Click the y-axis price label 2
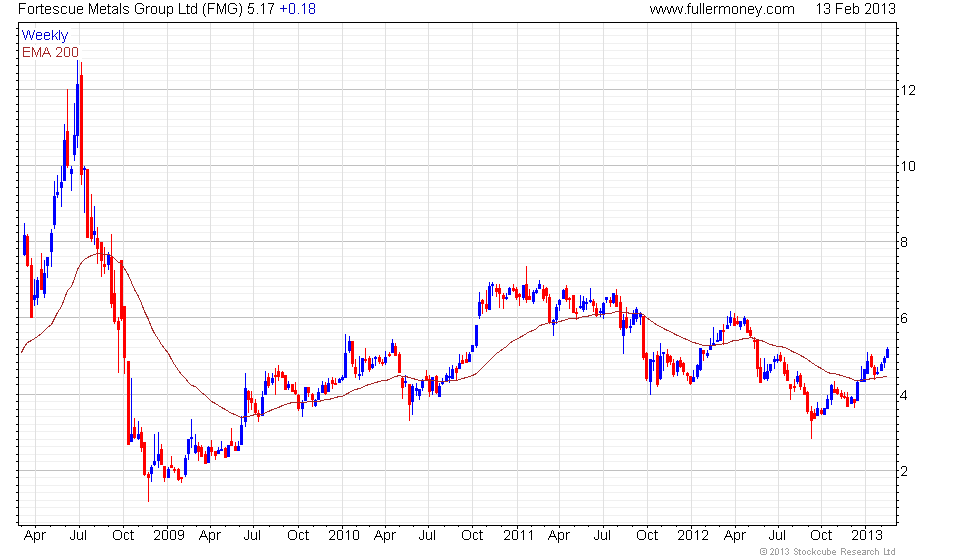 tap(904, 471)
